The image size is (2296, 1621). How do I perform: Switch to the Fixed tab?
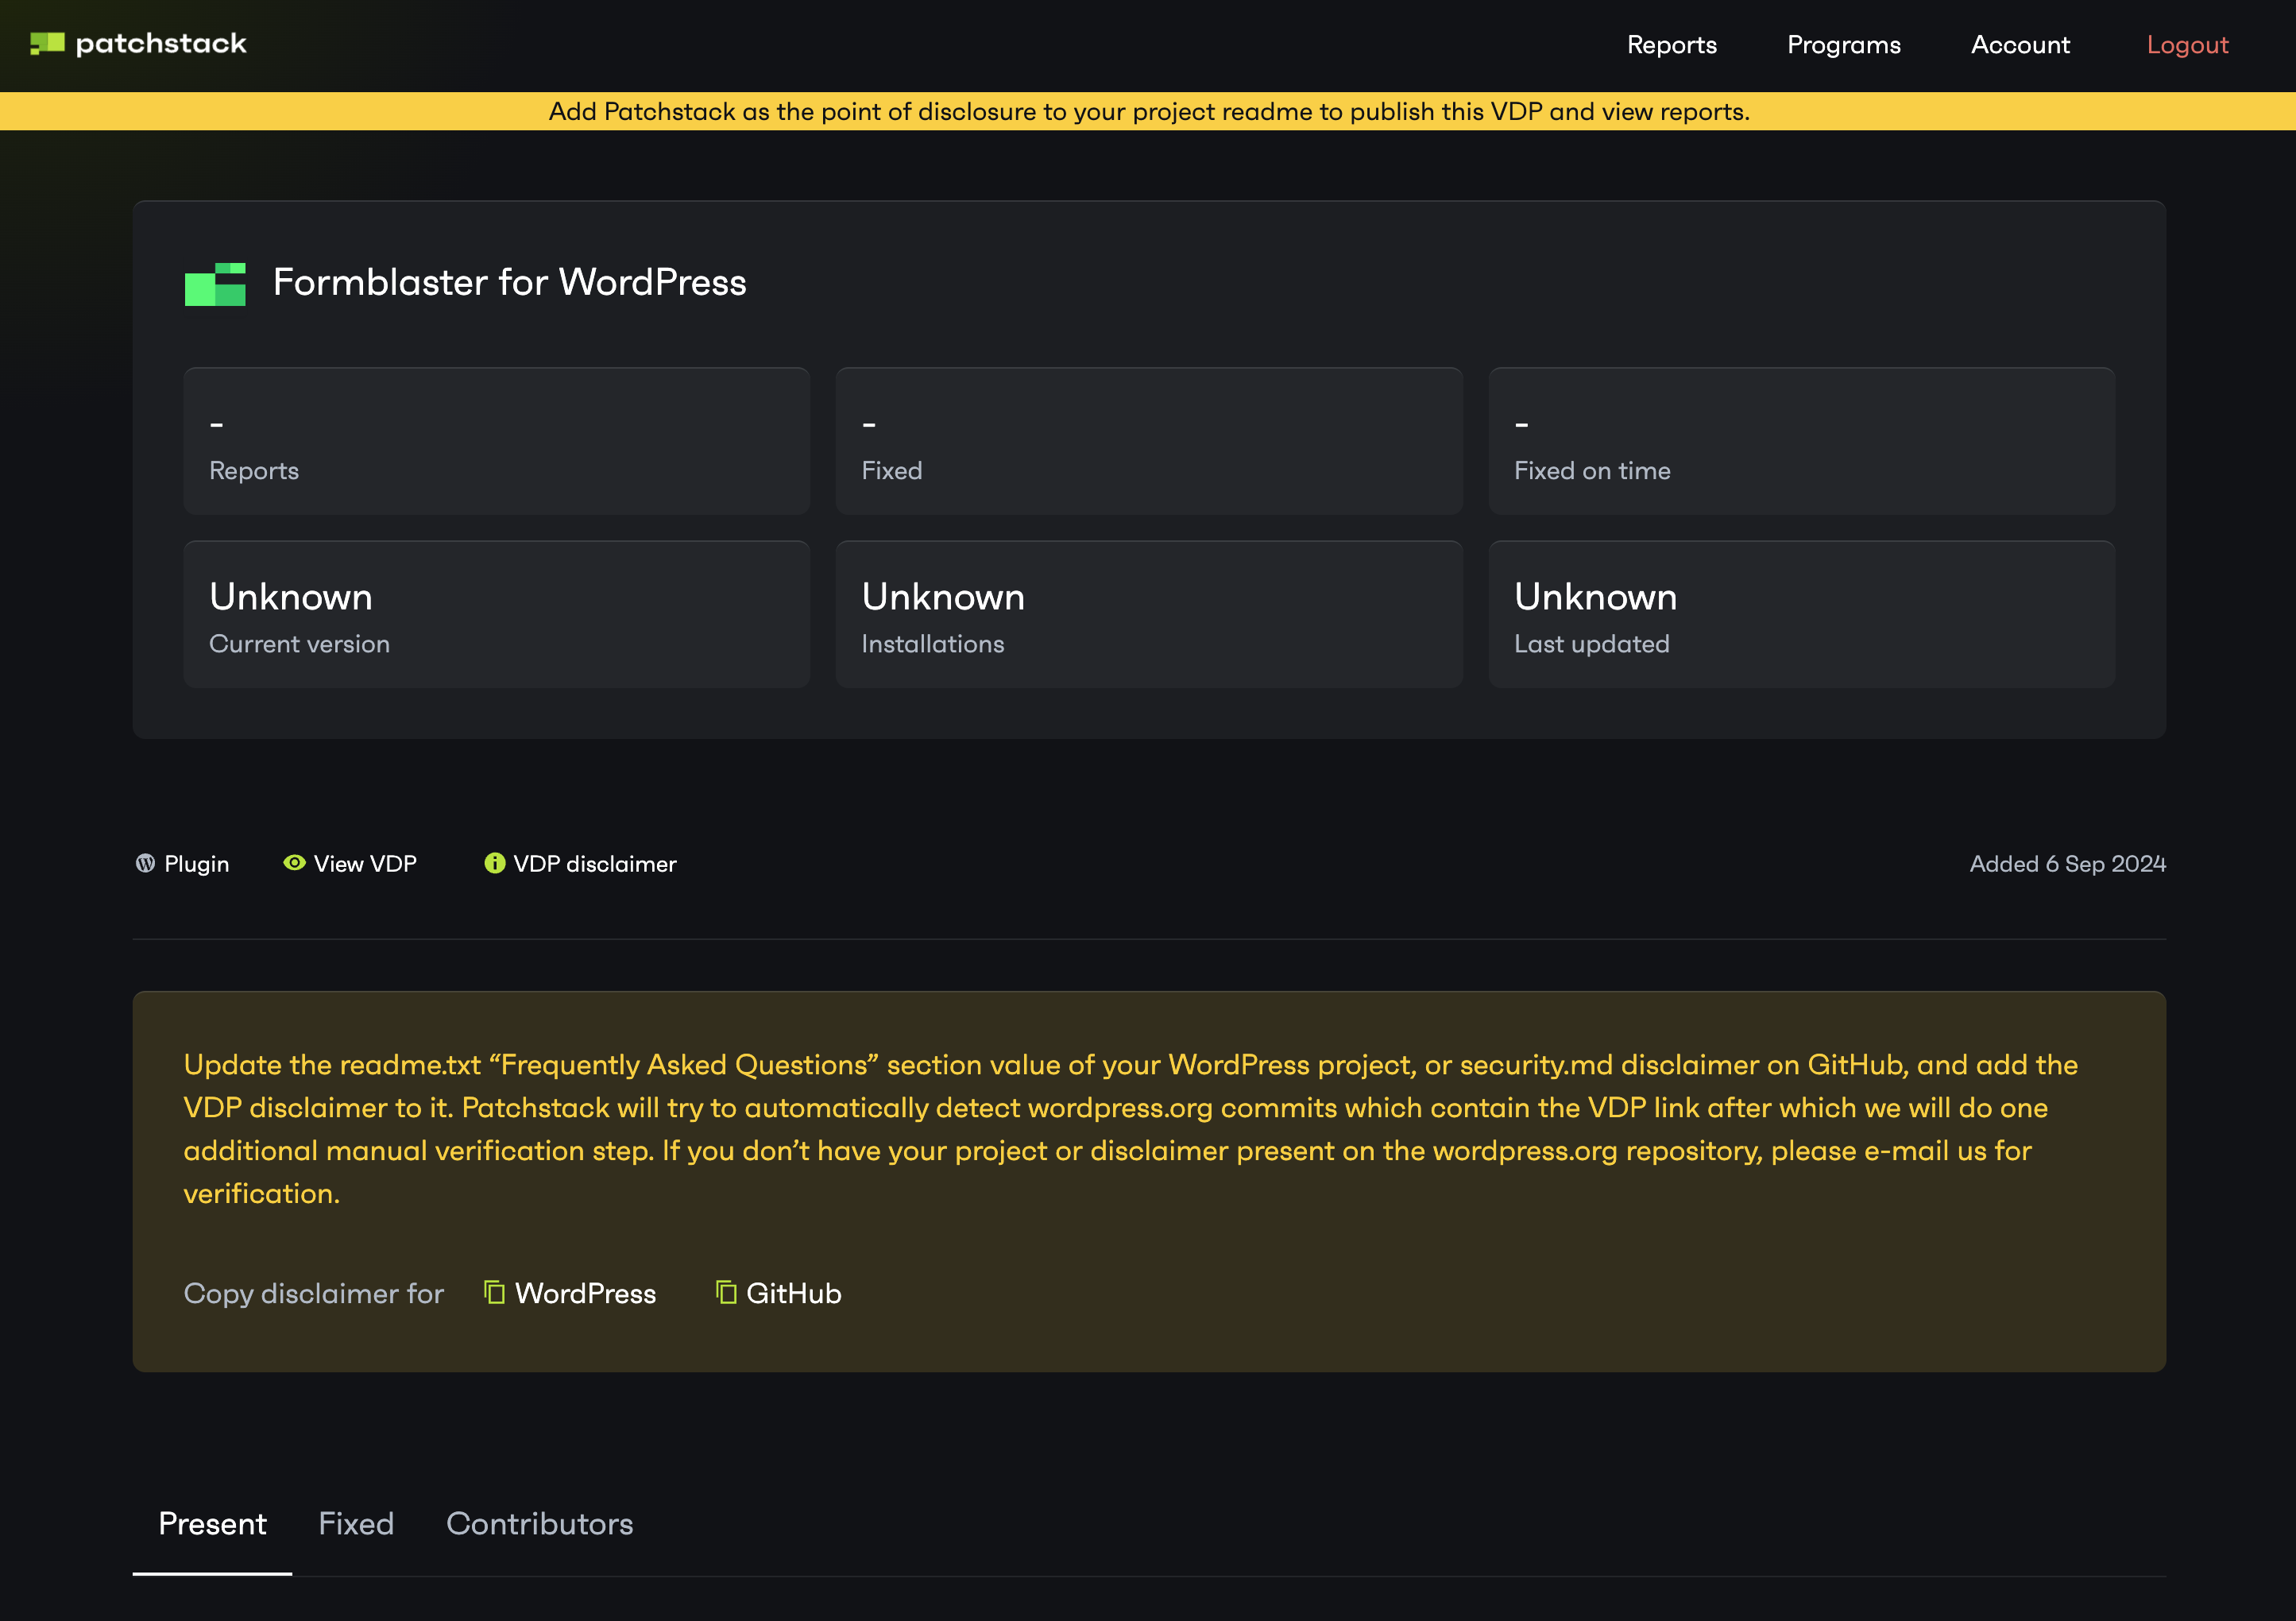[356, 1523]
